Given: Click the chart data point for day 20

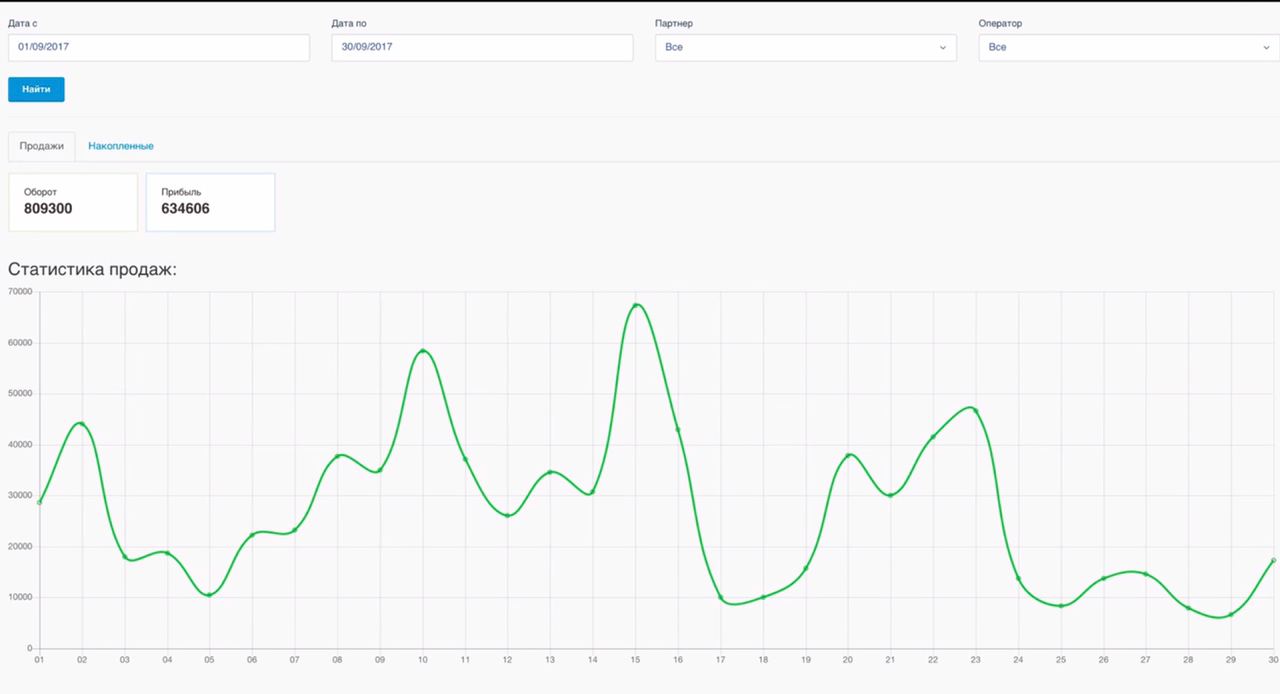Looking at the screenshot, I should coord(848,455).
